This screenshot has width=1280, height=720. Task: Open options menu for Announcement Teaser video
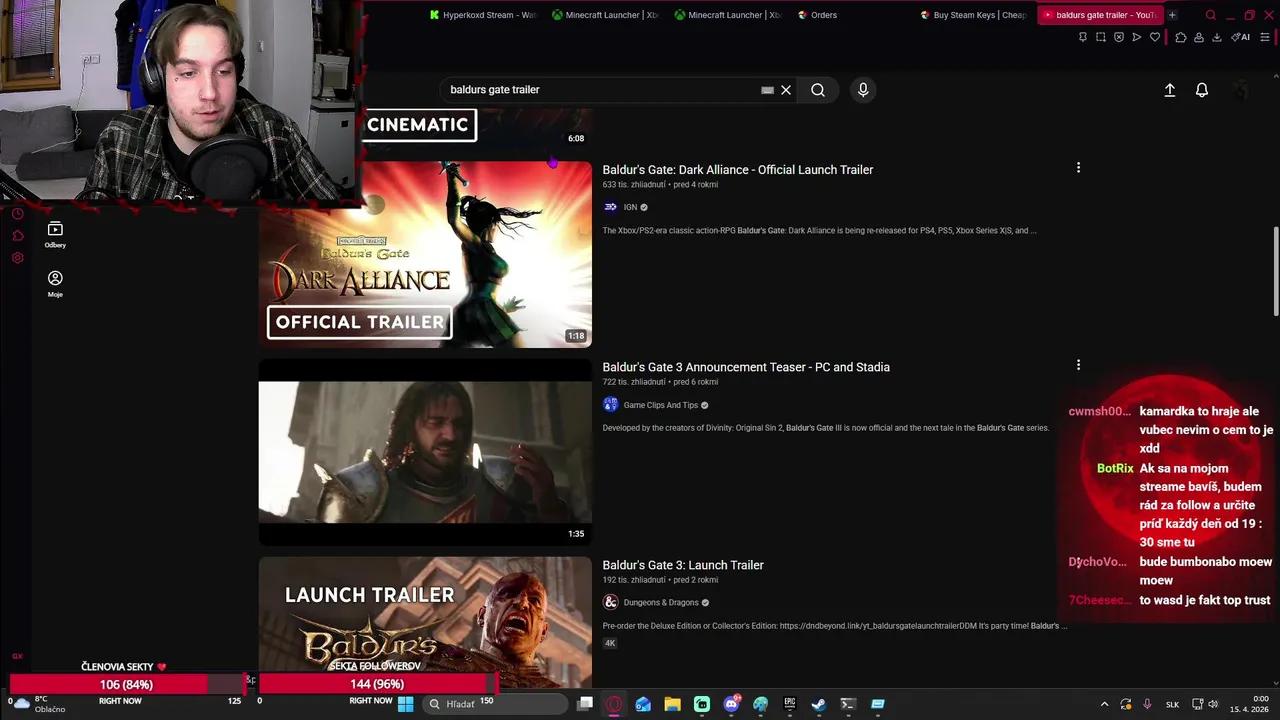[x=1078, y=365]
